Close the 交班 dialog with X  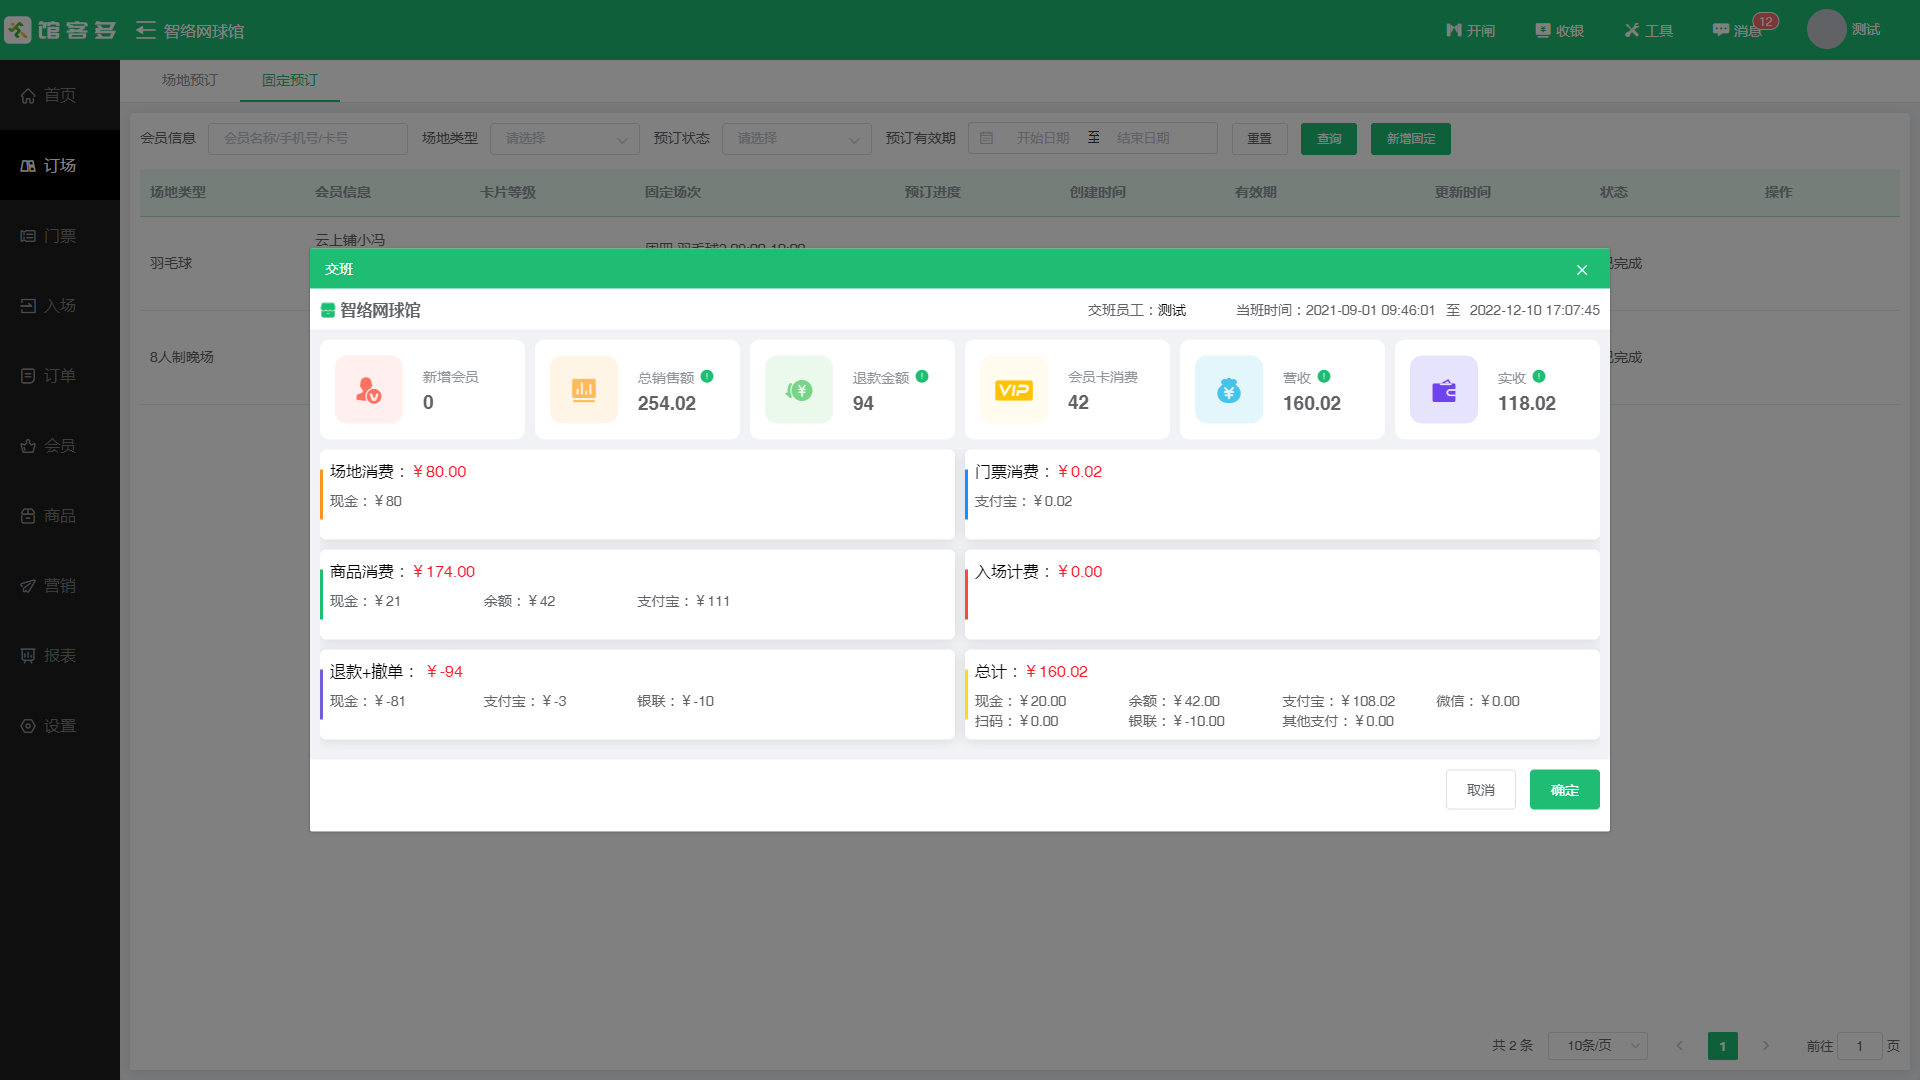pyautogui.click(x=1582, y=270)
